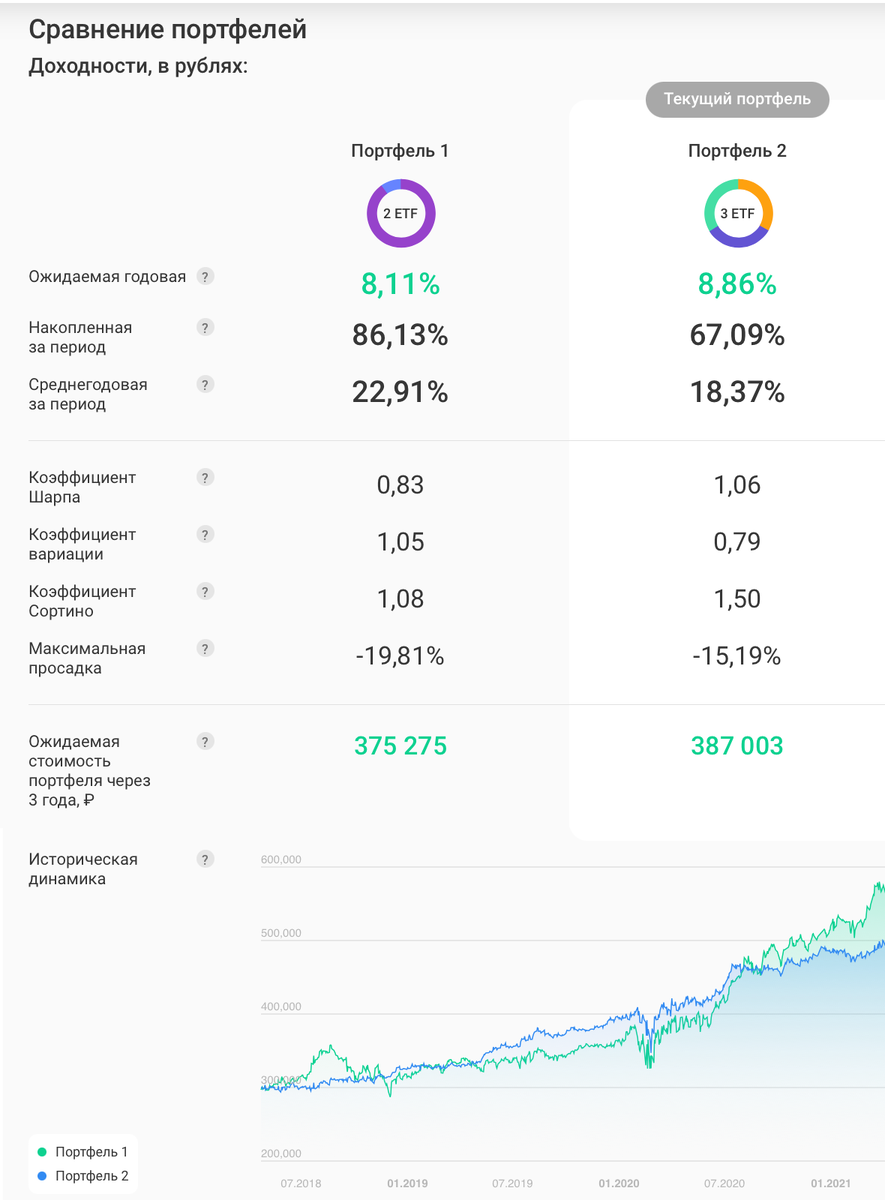Click the help icon near Ожидаемая стоимость портфеля

tap(205, 742)
